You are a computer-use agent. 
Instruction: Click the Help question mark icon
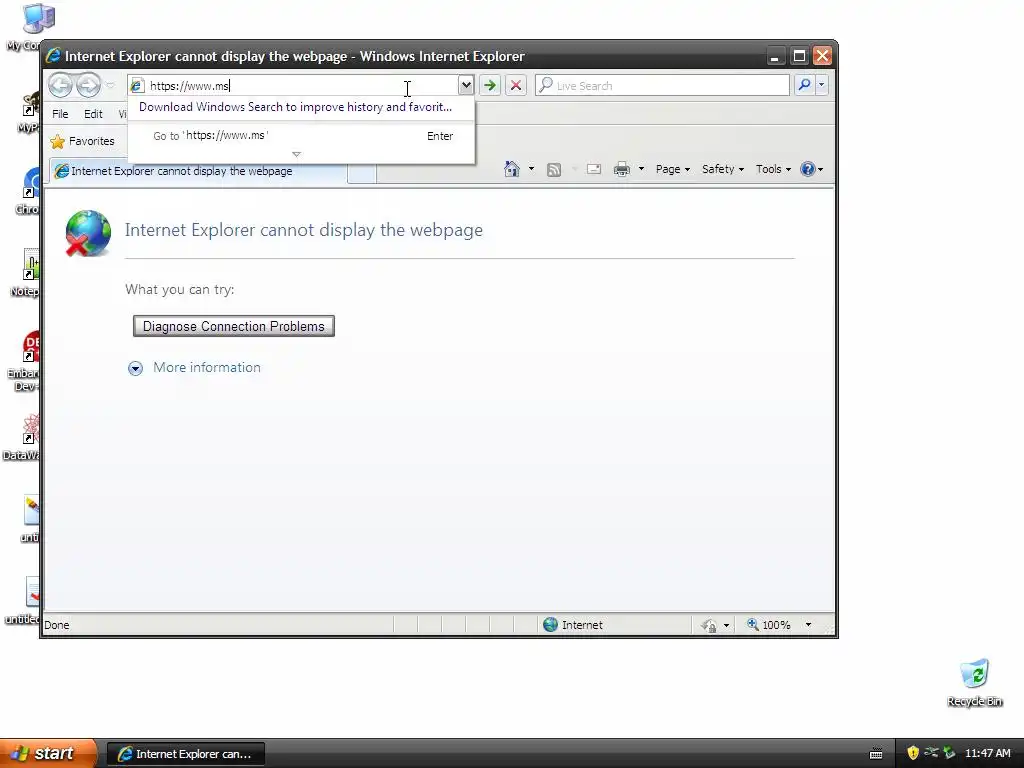pyautogui.click(x=808, y=169)
